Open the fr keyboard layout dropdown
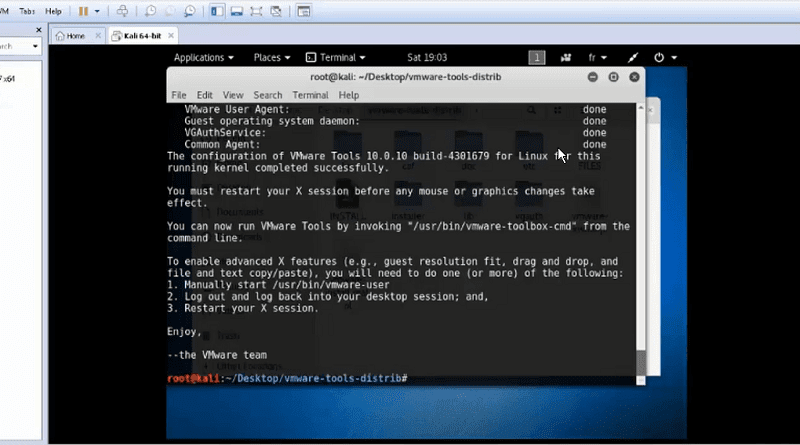 597,58
